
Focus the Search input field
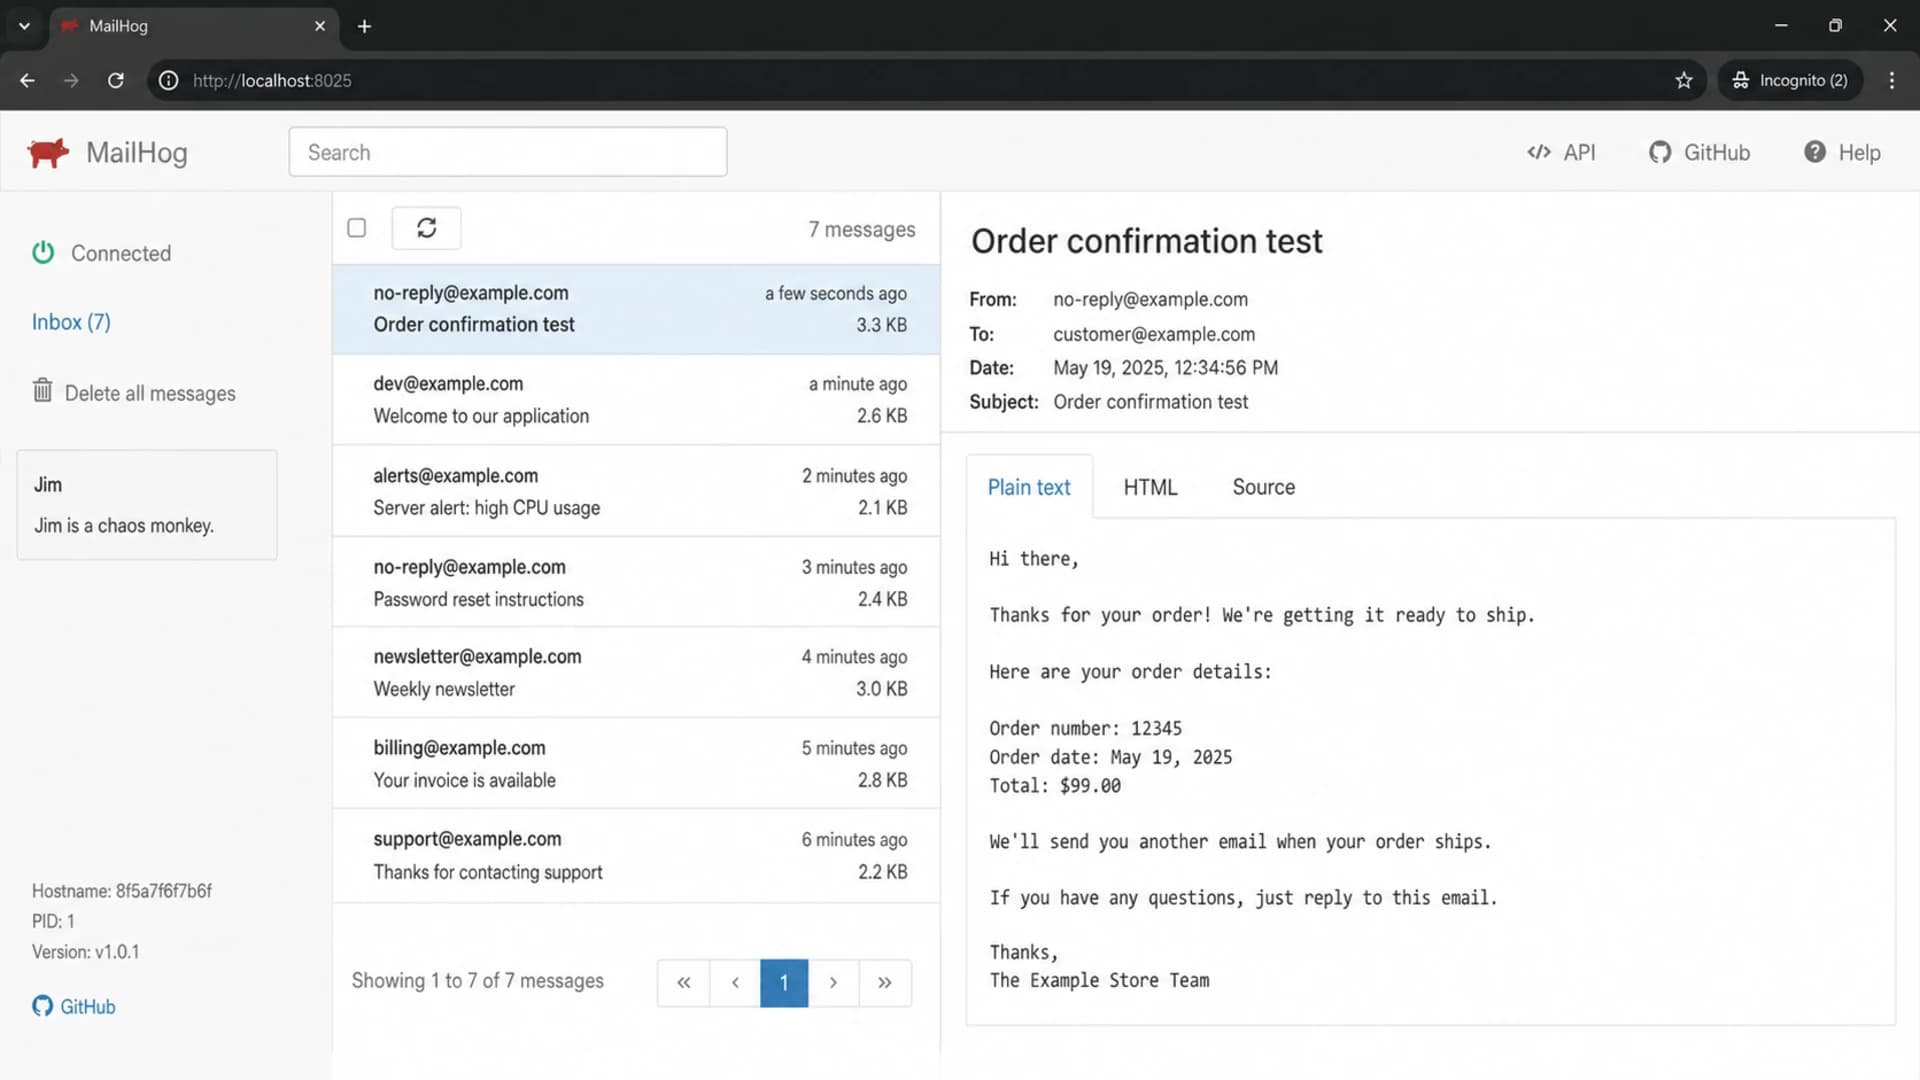[x=508, y=152]
